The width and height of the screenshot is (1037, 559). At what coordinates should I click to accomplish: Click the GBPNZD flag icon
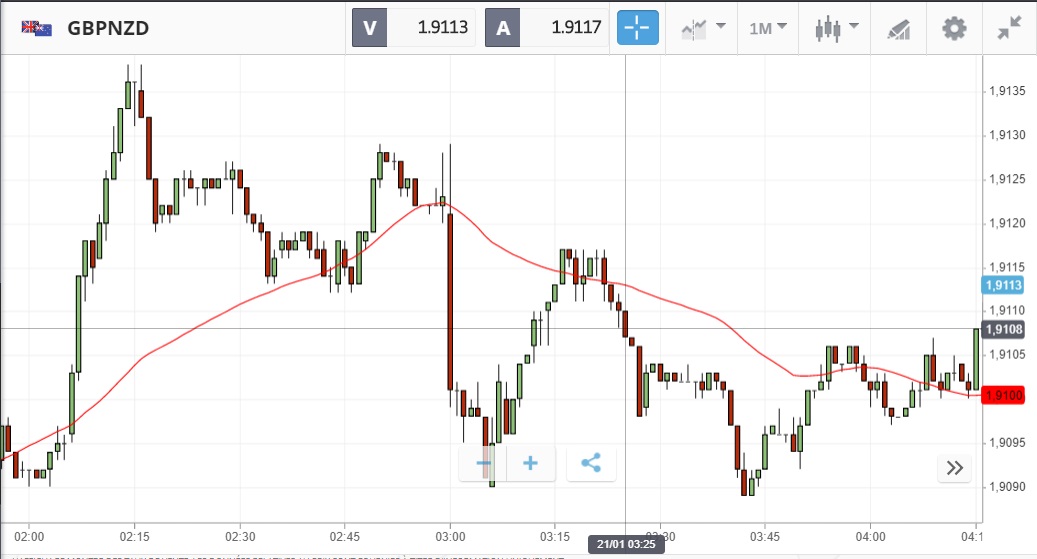click(x=37, y=28)
